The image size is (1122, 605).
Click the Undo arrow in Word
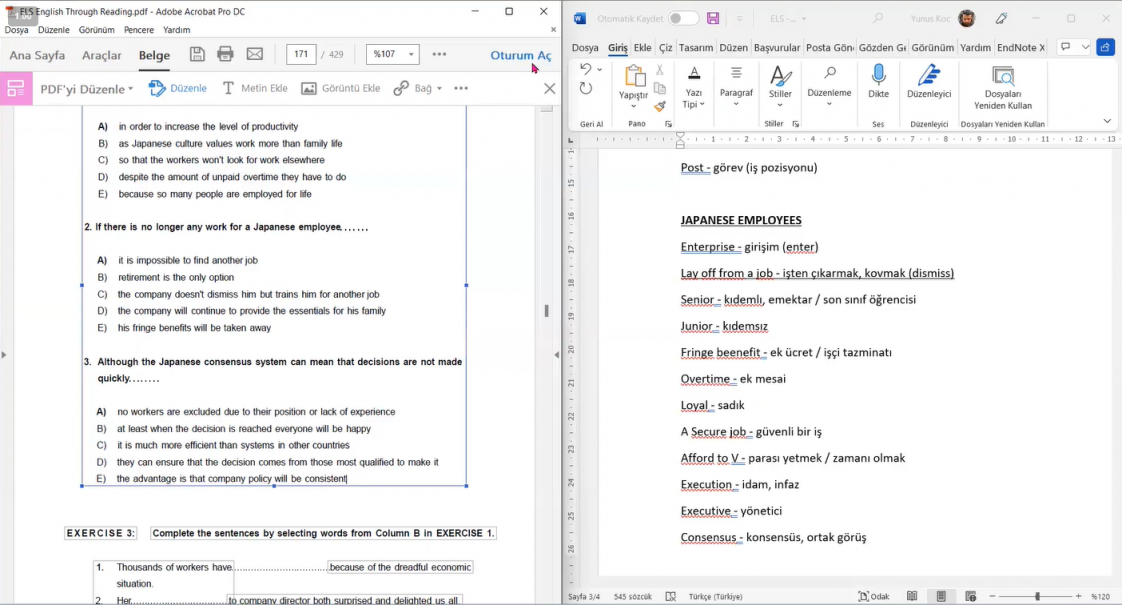click(x=585, y=69)
